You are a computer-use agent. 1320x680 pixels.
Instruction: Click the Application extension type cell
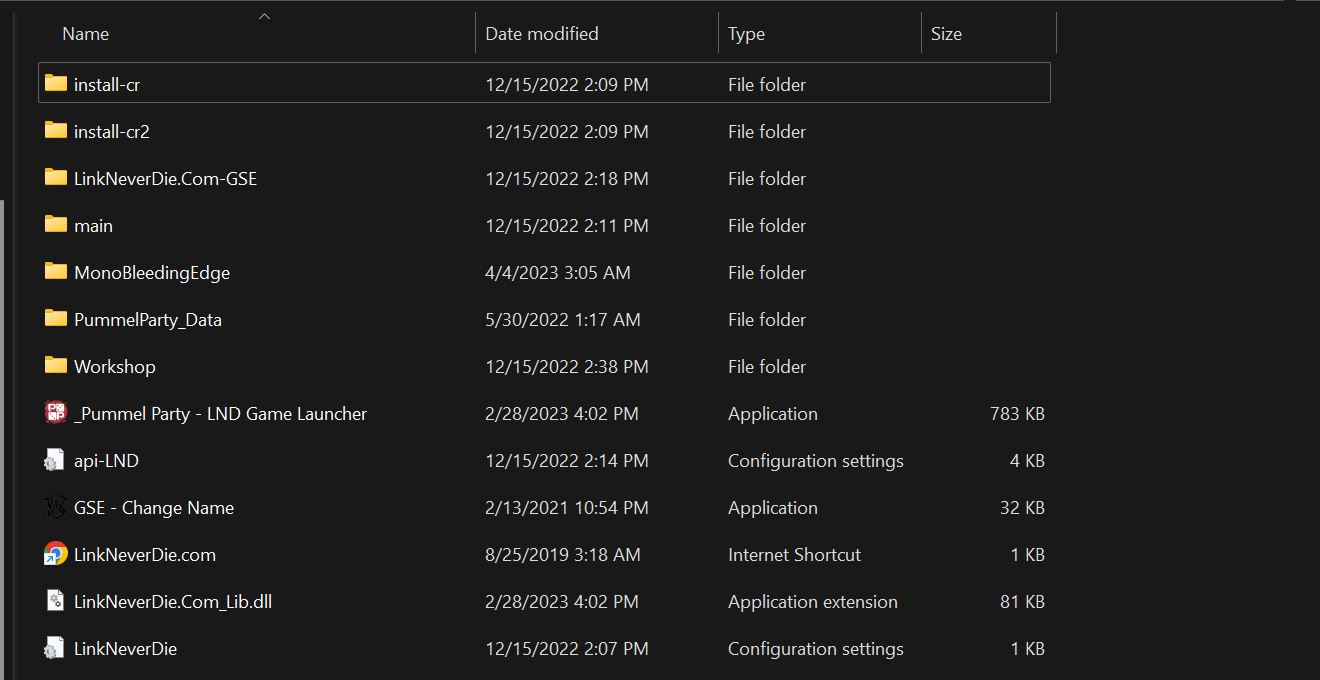[x=813, y=602]
